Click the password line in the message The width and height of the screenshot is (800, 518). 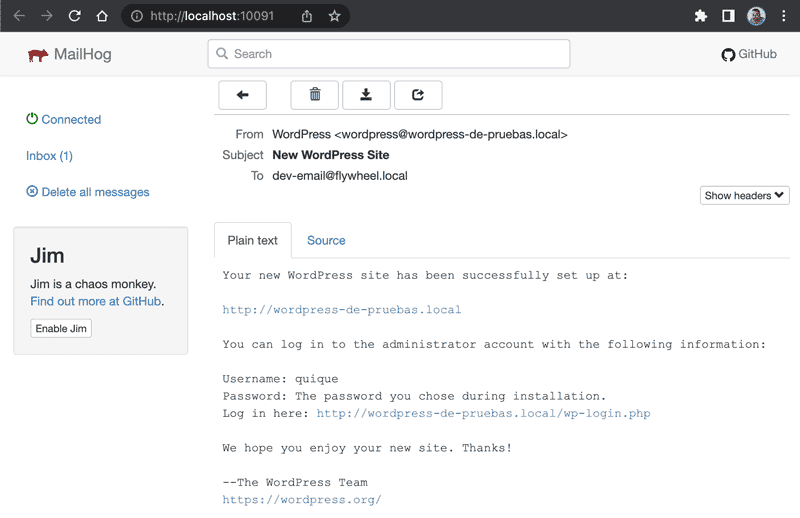point(414,396)
